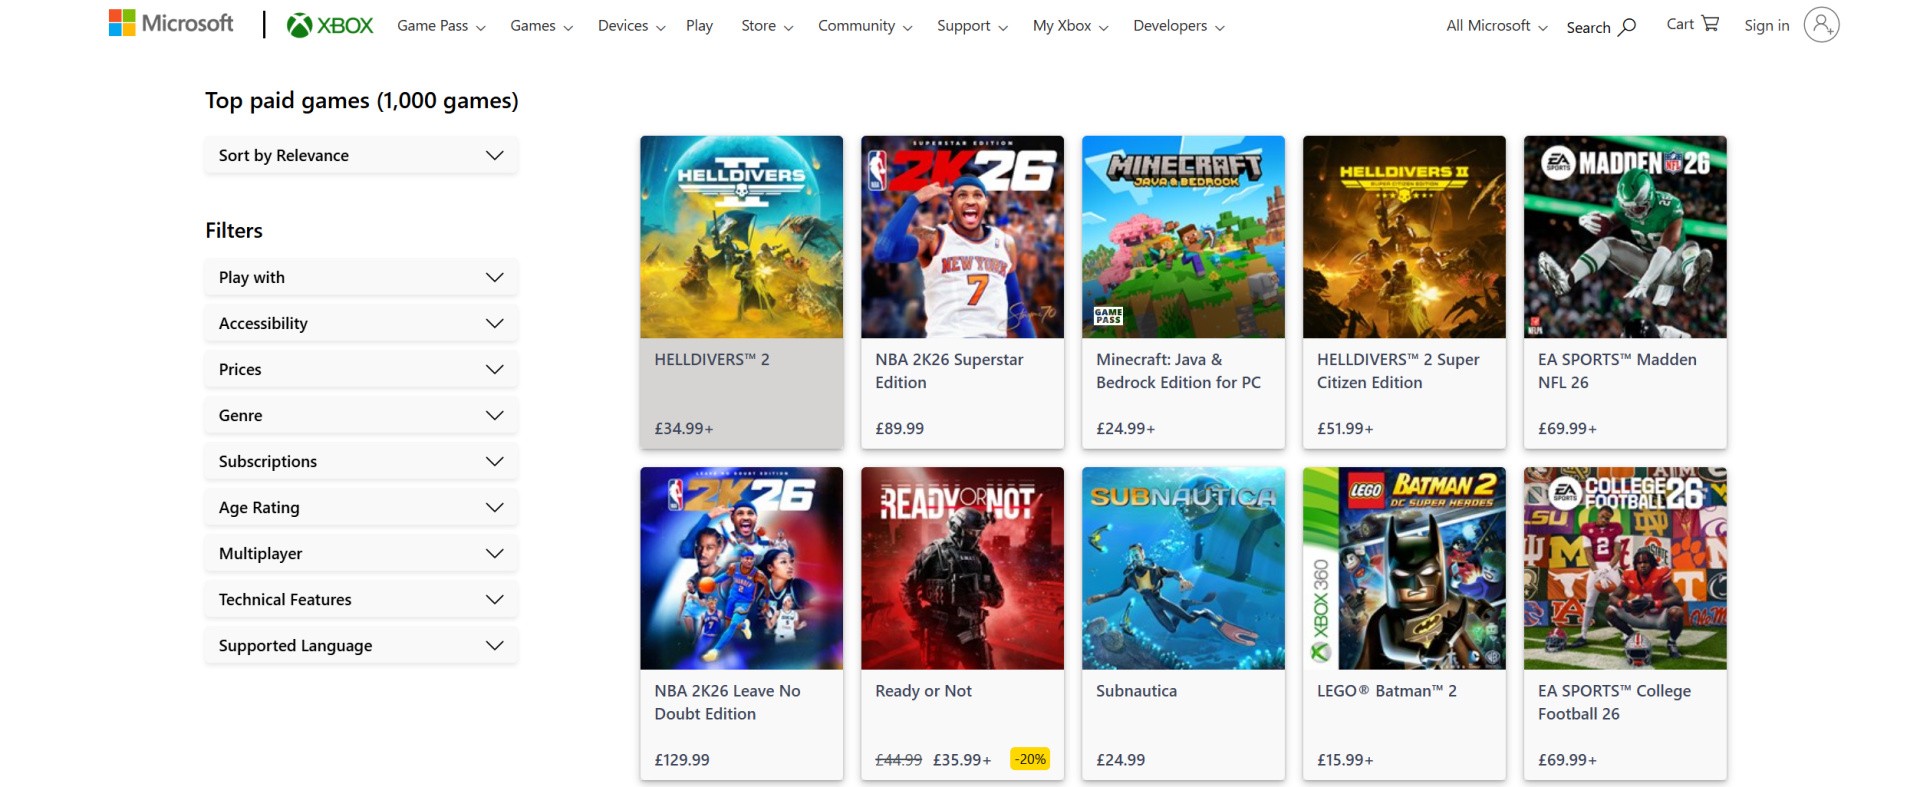
Task: Click the -20% discount badge
Action: pyautogui.click(x=1030, y=759)
